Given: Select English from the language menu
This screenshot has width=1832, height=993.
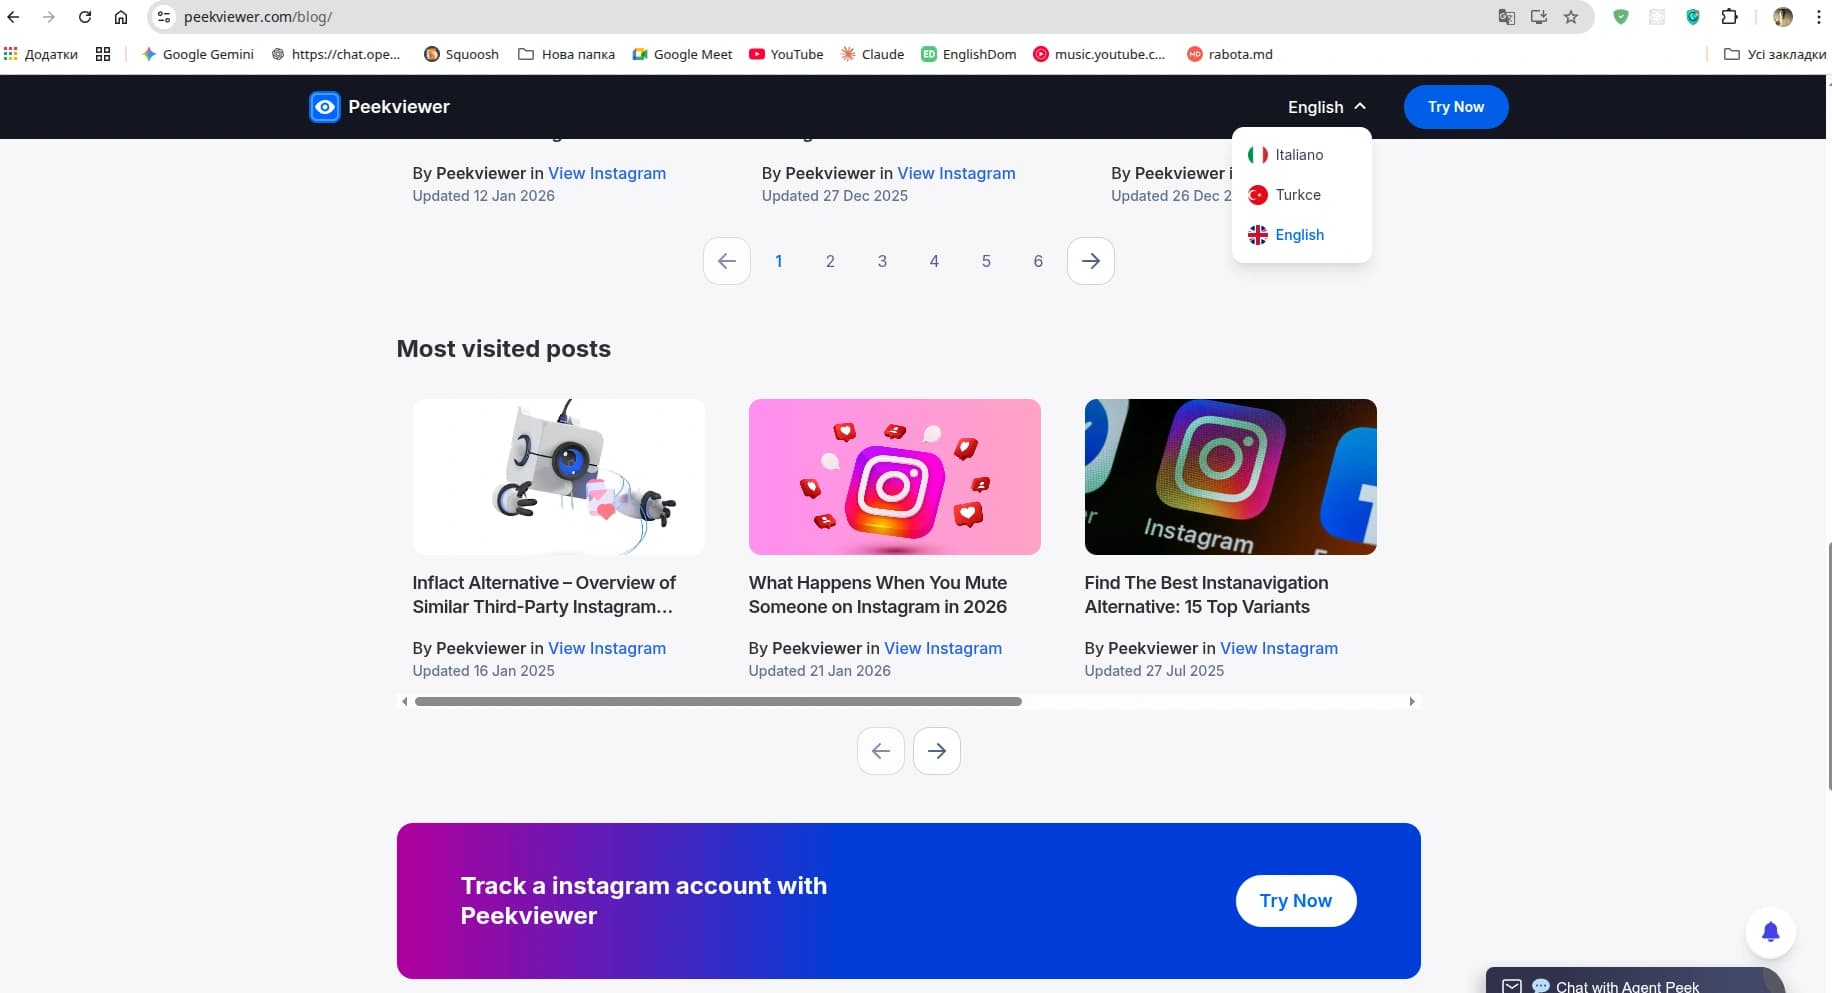Looking at the screenshot, I should click(x=1302, y=235).
